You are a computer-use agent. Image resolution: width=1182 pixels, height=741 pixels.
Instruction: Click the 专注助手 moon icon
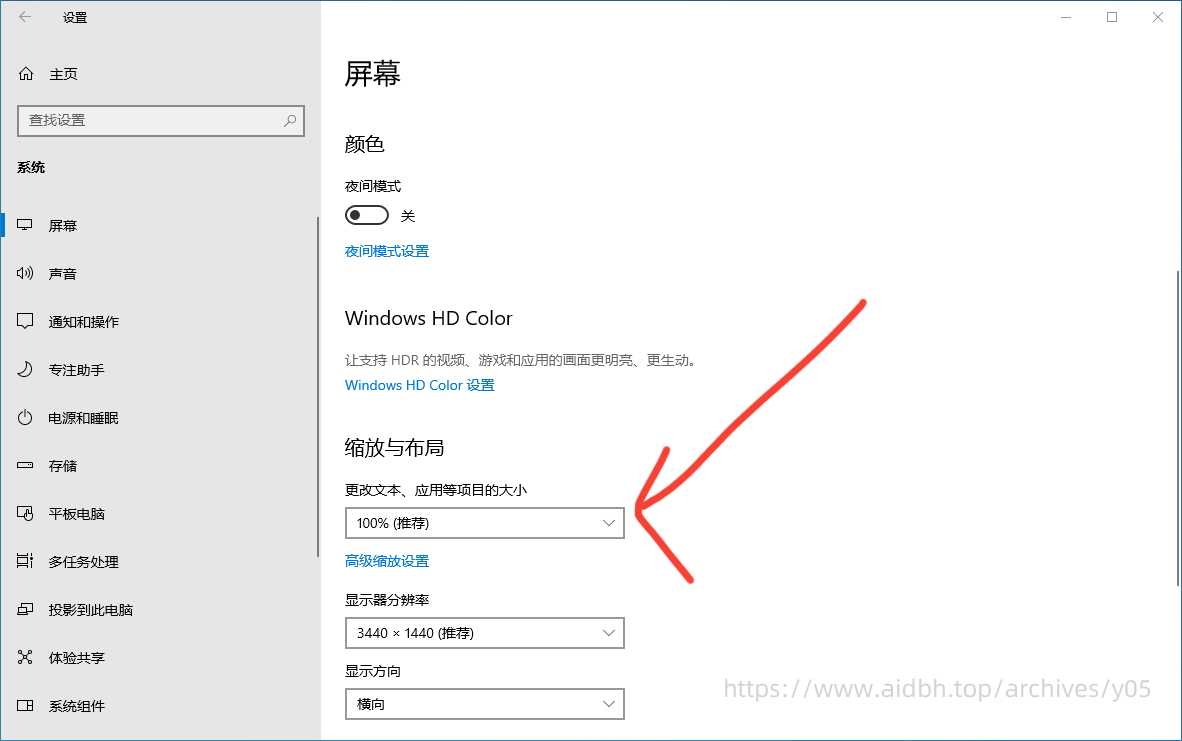point(26,370)
